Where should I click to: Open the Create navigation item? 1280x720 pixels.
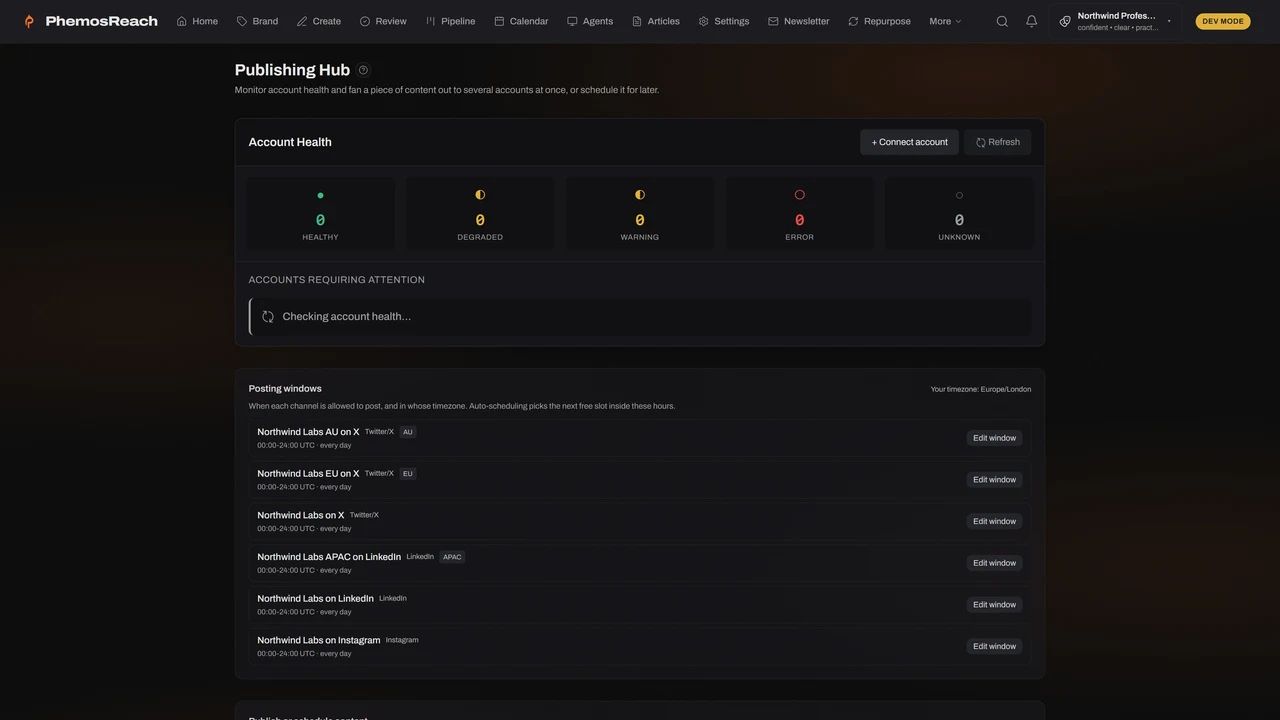pyautogui.click(x=319, y=21)
